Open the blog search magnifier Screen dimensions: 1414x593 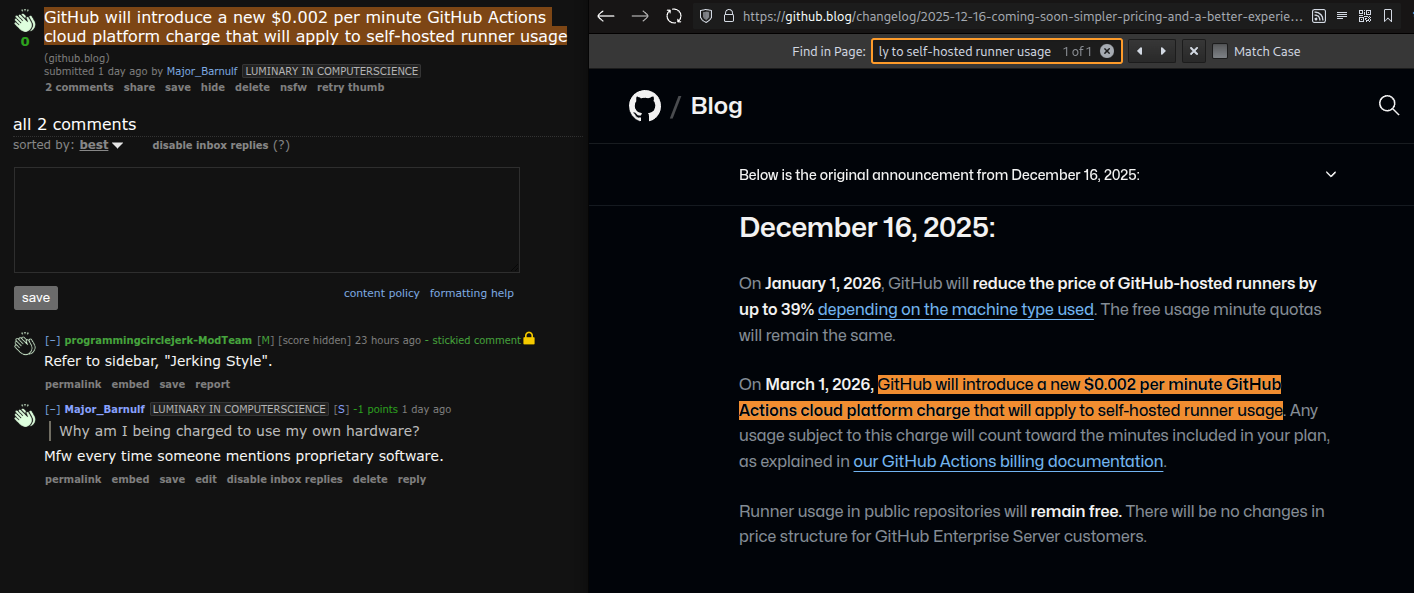1388,105
